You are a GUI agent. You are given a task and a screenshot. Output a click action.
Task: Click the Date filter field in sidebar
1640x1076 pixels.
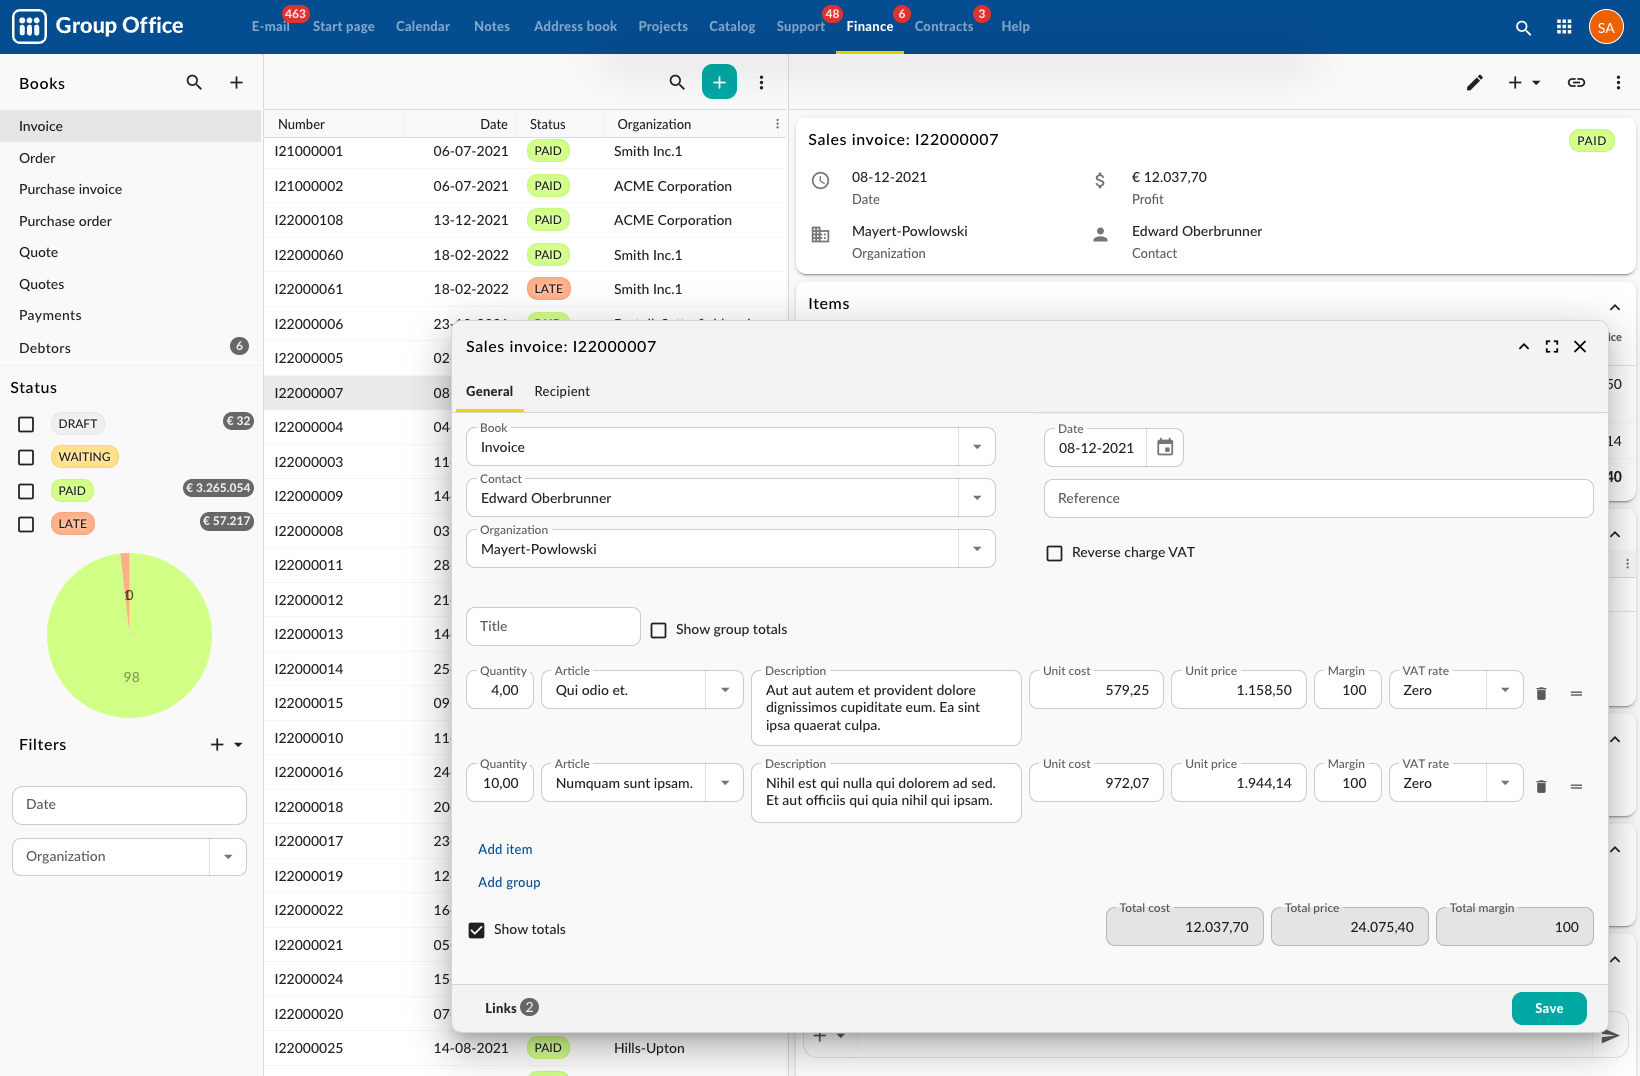129,805
